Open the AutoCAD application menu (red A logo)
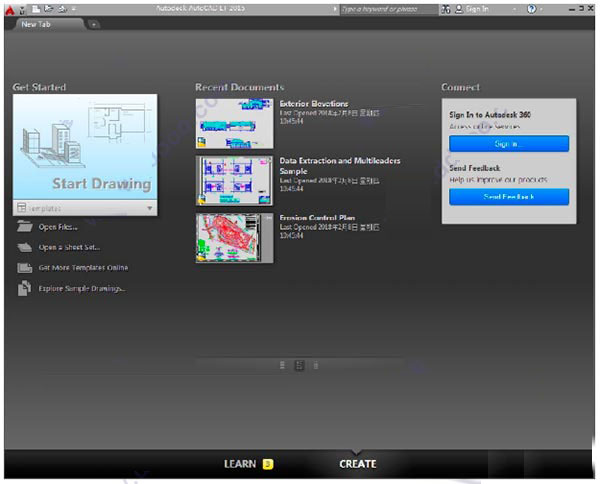The image size is (600, 484). click(10, 10)
